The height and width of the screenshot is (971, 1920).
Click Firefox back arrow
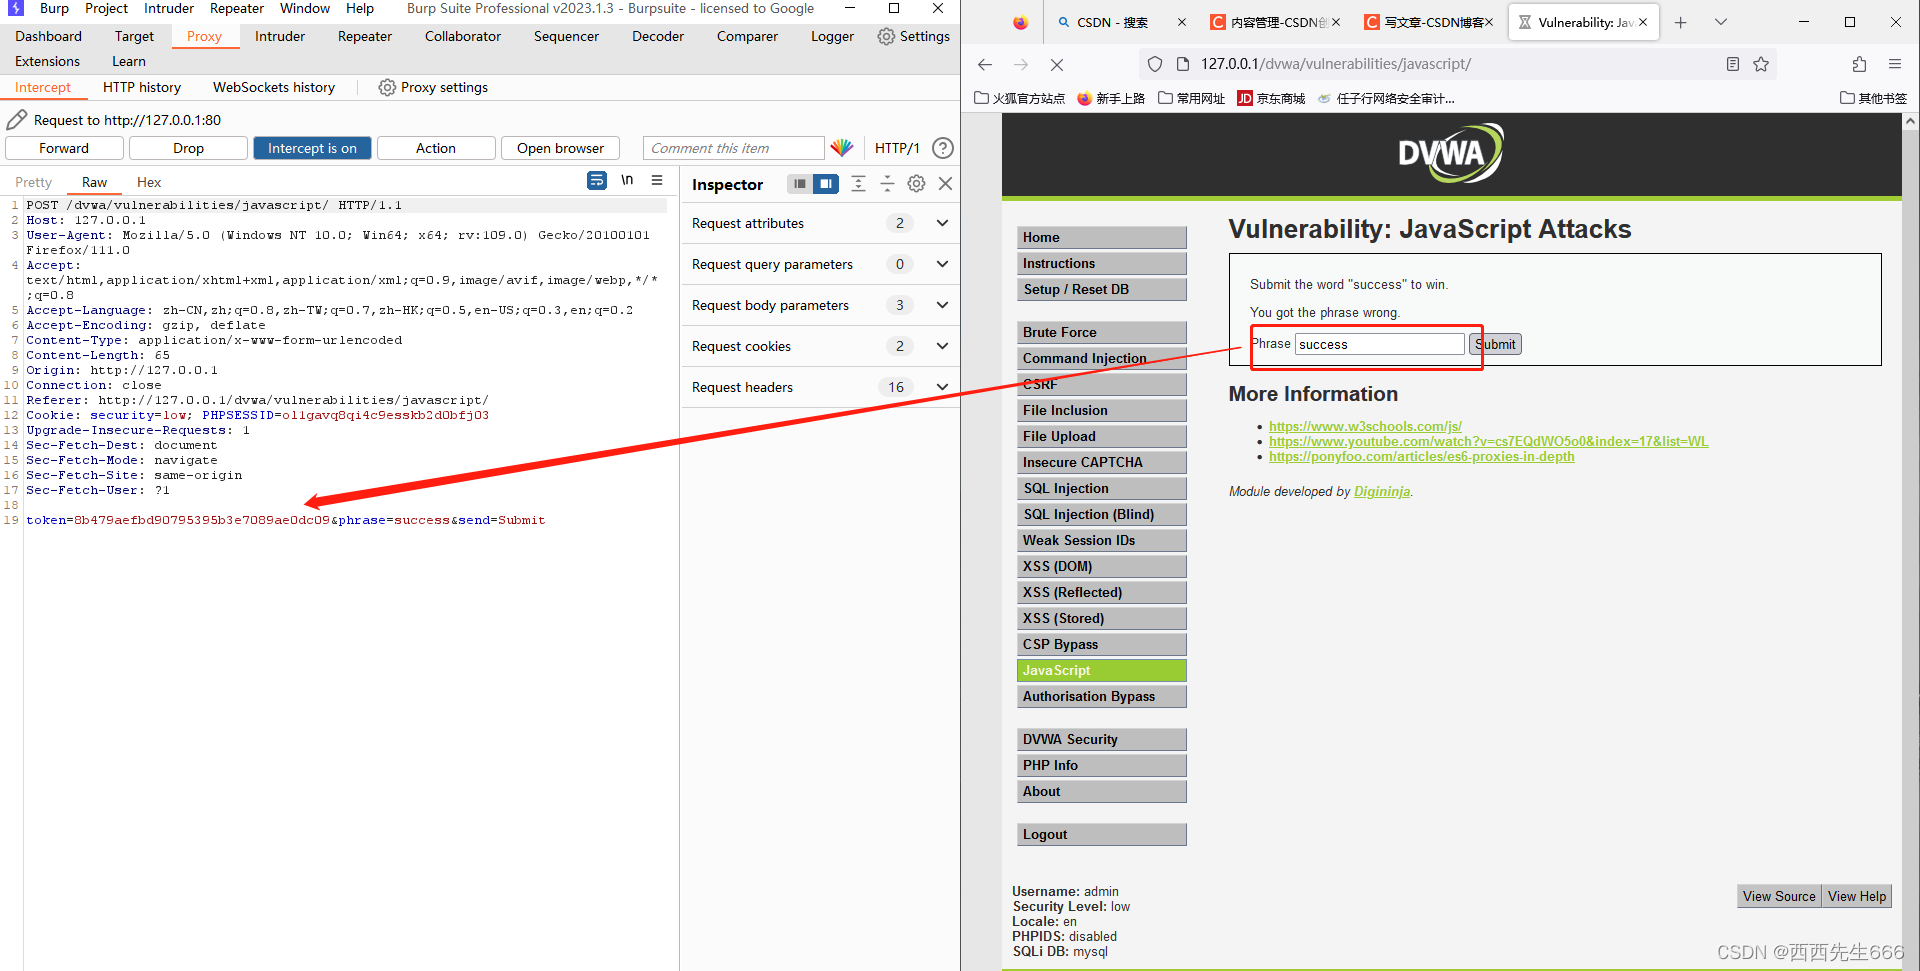pyautogui.click(x=985, y=64)
